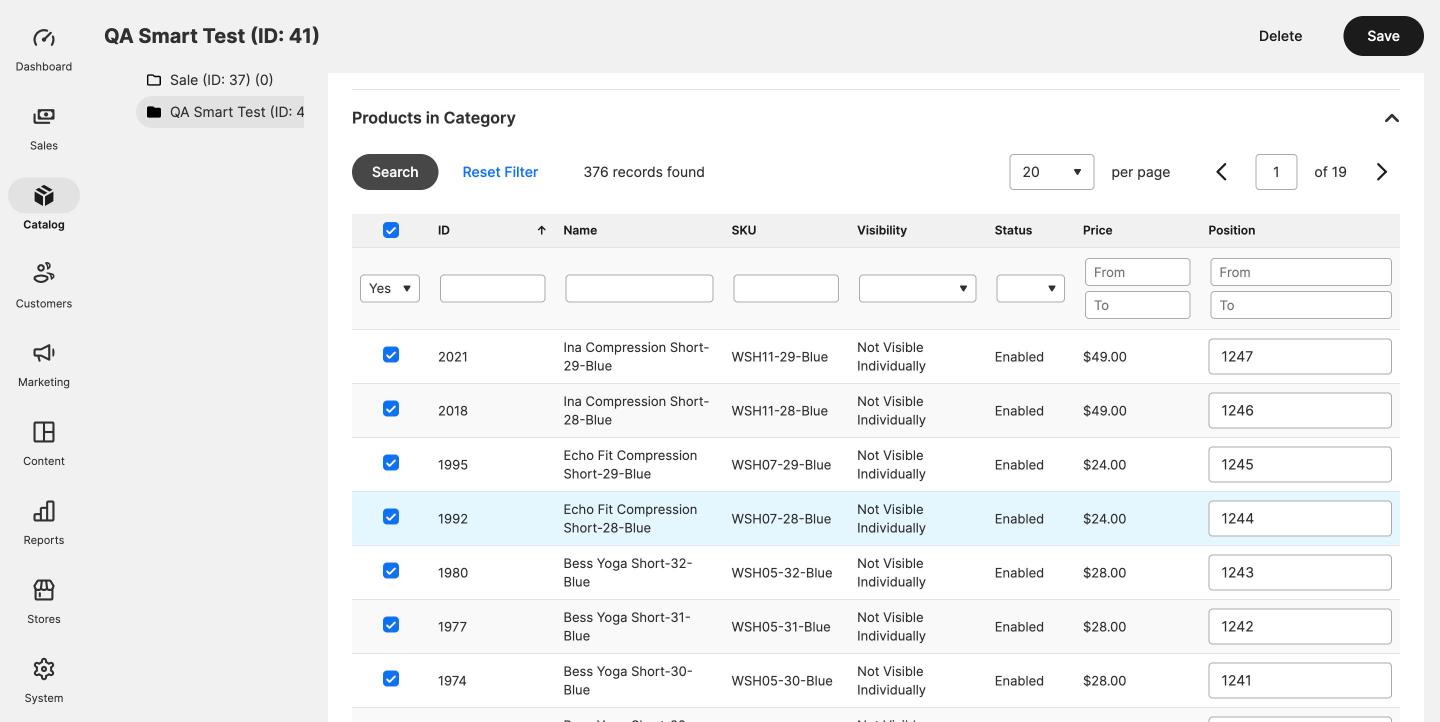The image size is (1440, 722).
Task: Click the Sale category folder icon
Action: point(154,80)
